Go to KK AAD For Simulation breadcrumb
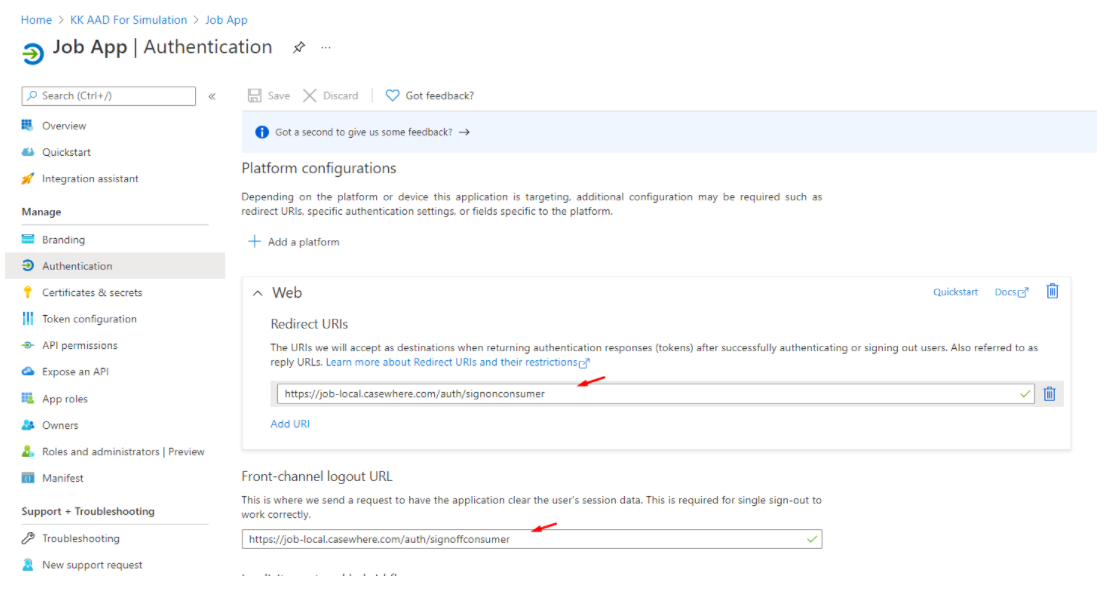 (x=128, y=20)
